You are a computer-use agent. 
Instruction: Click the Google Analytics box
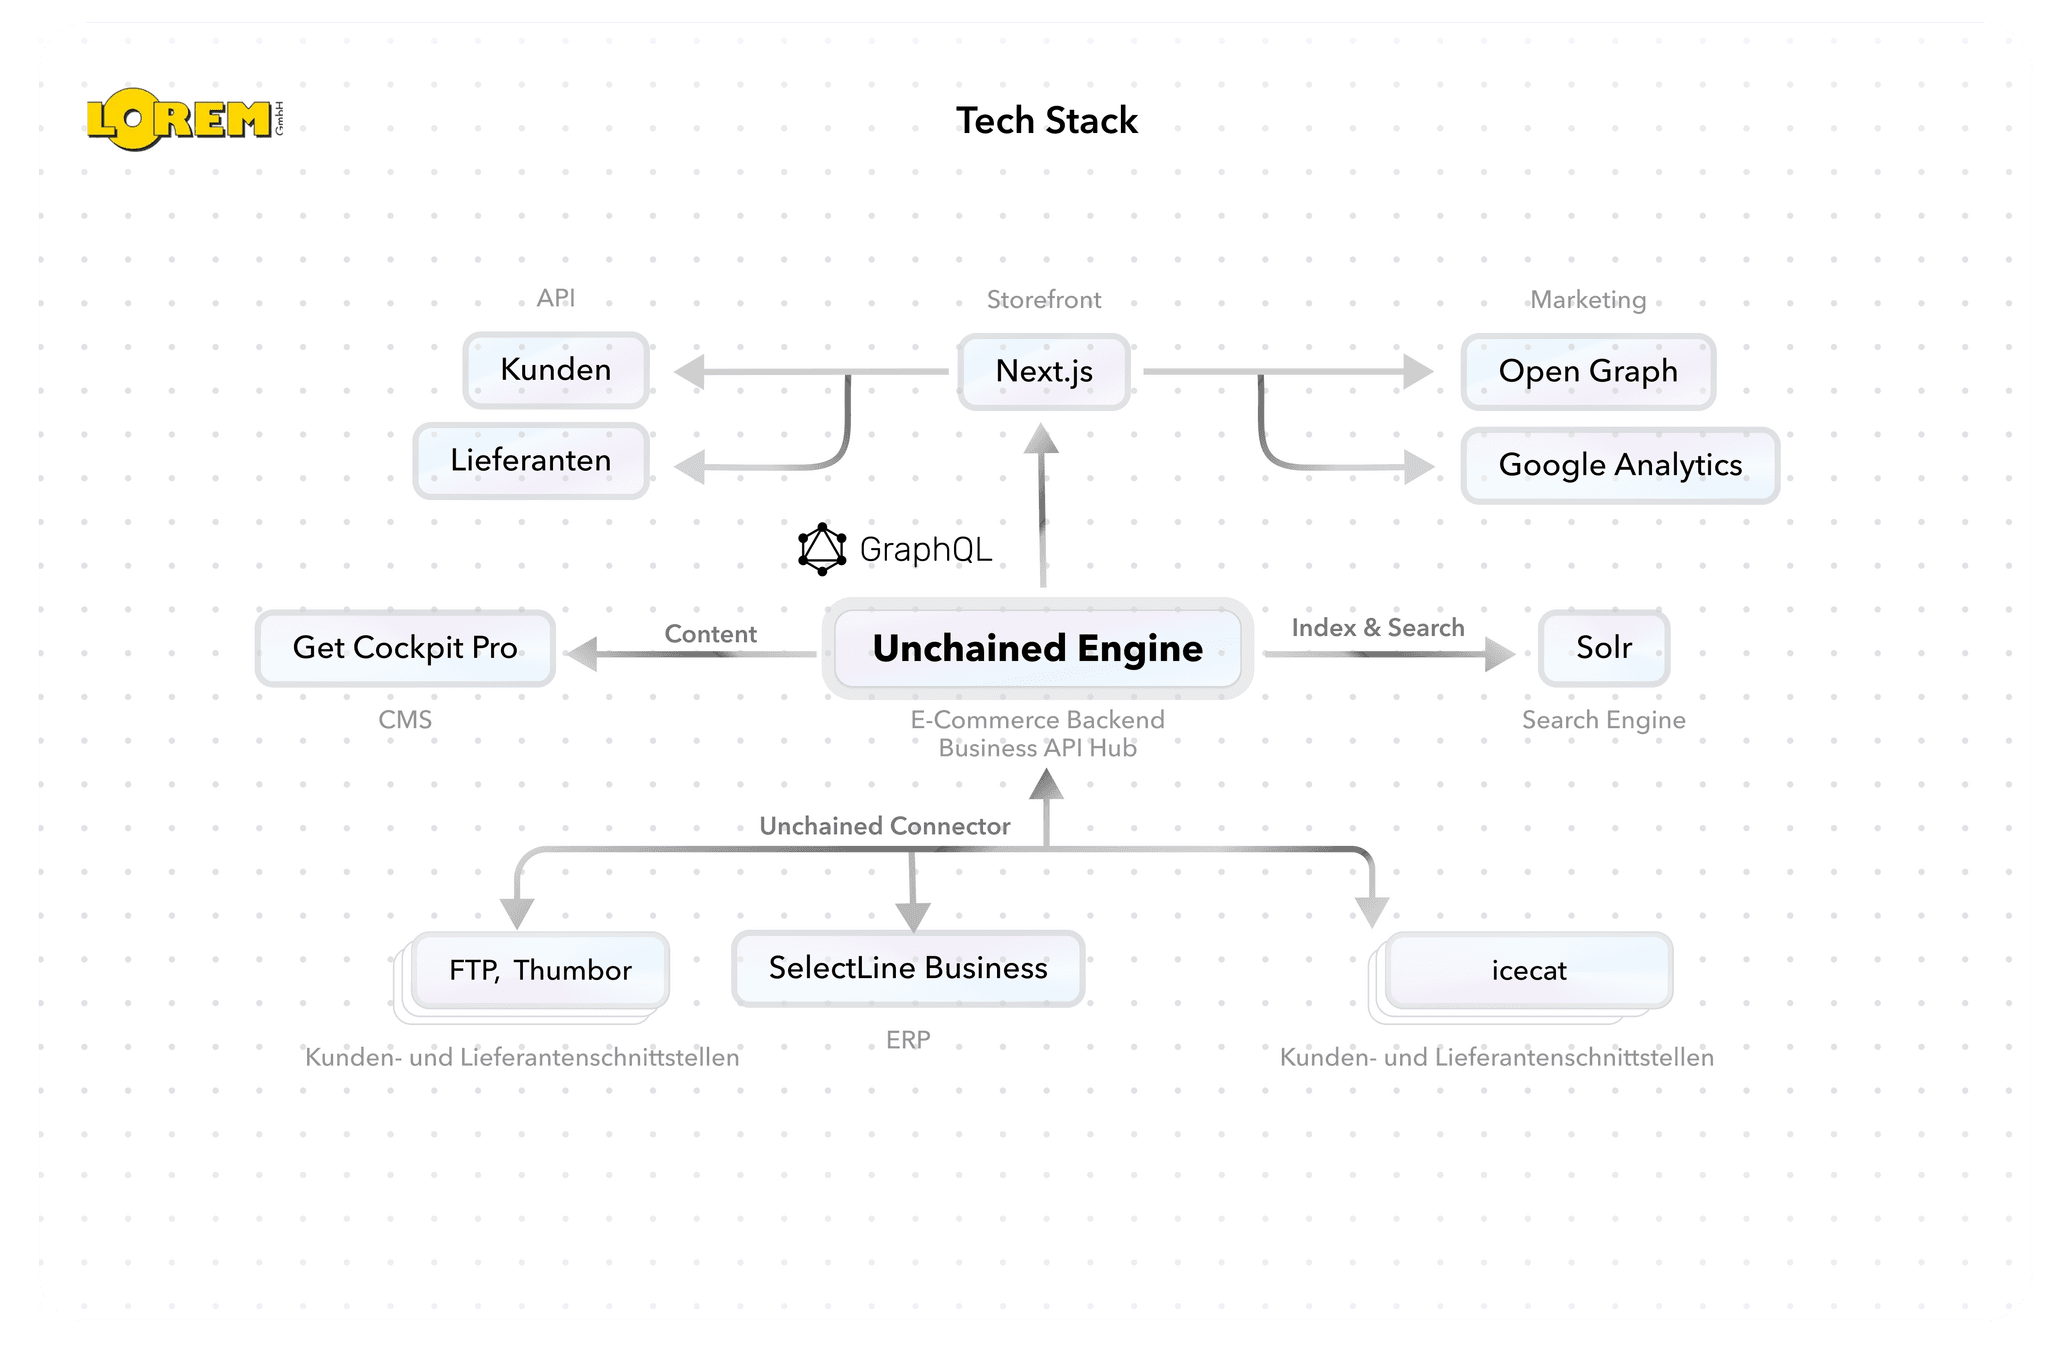click(x=1620, y=465)
